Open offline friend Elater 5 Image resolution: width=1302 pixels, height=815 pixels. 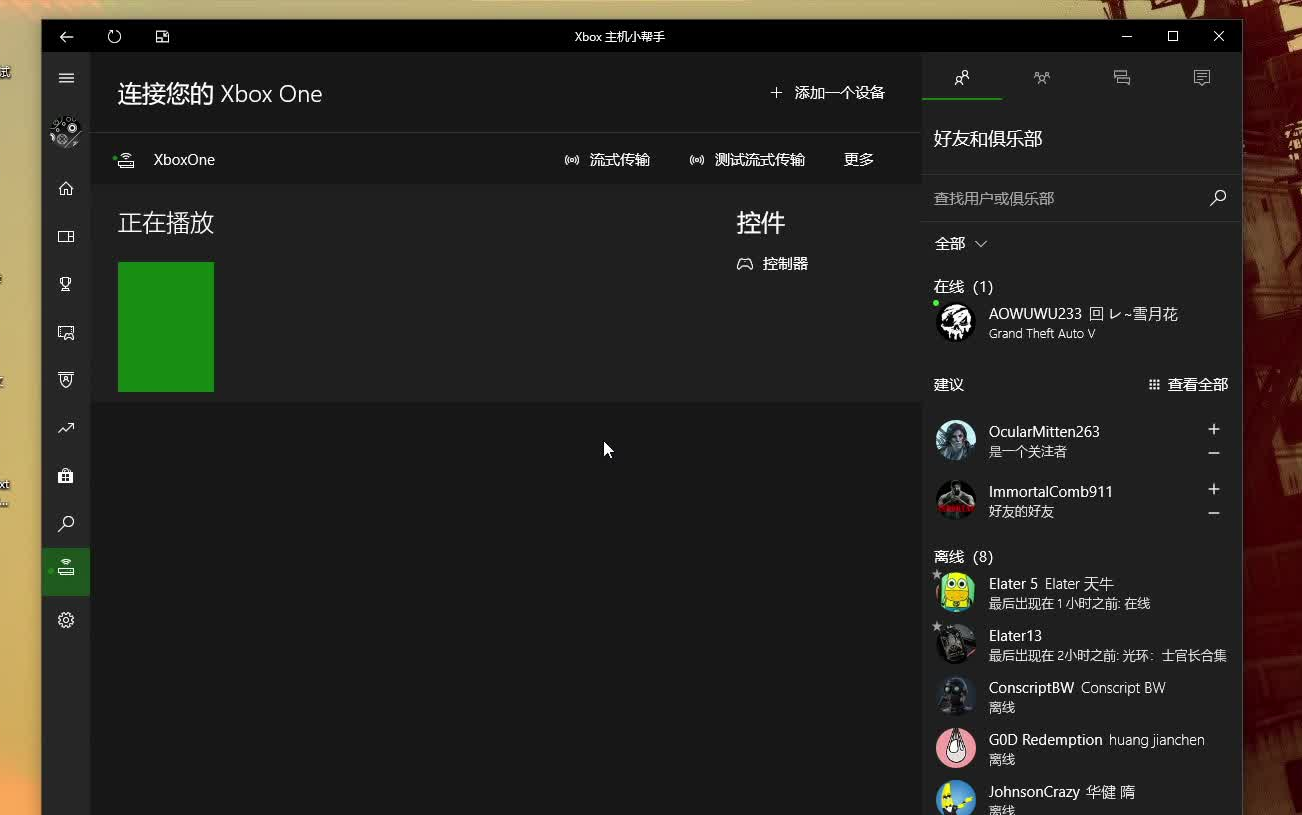click(1082, 593)
